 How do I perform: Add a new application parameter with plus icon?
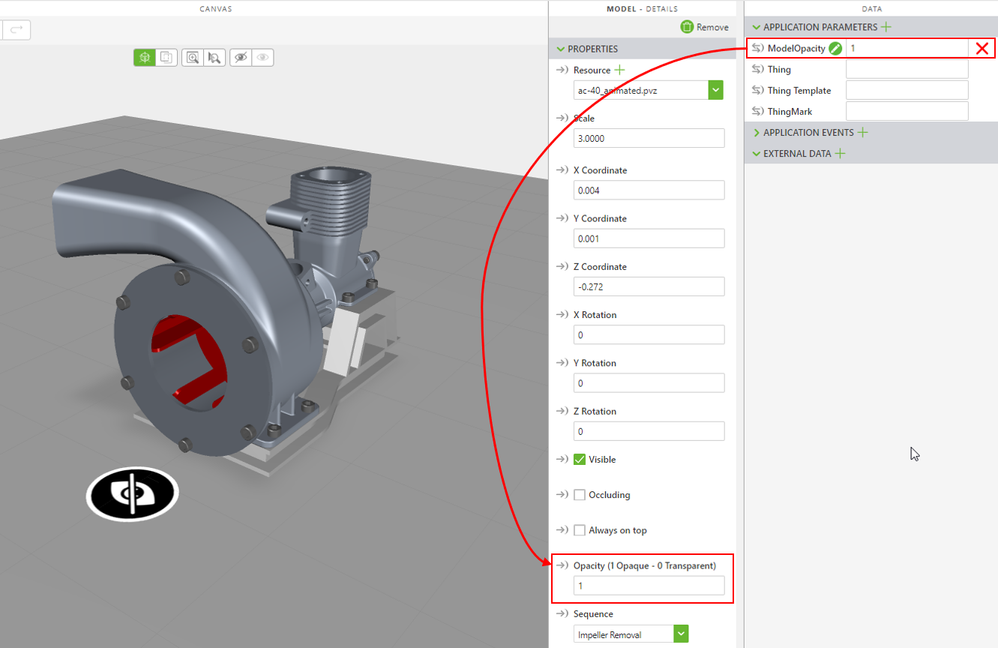pyautogui.click(x=886, y=27)
